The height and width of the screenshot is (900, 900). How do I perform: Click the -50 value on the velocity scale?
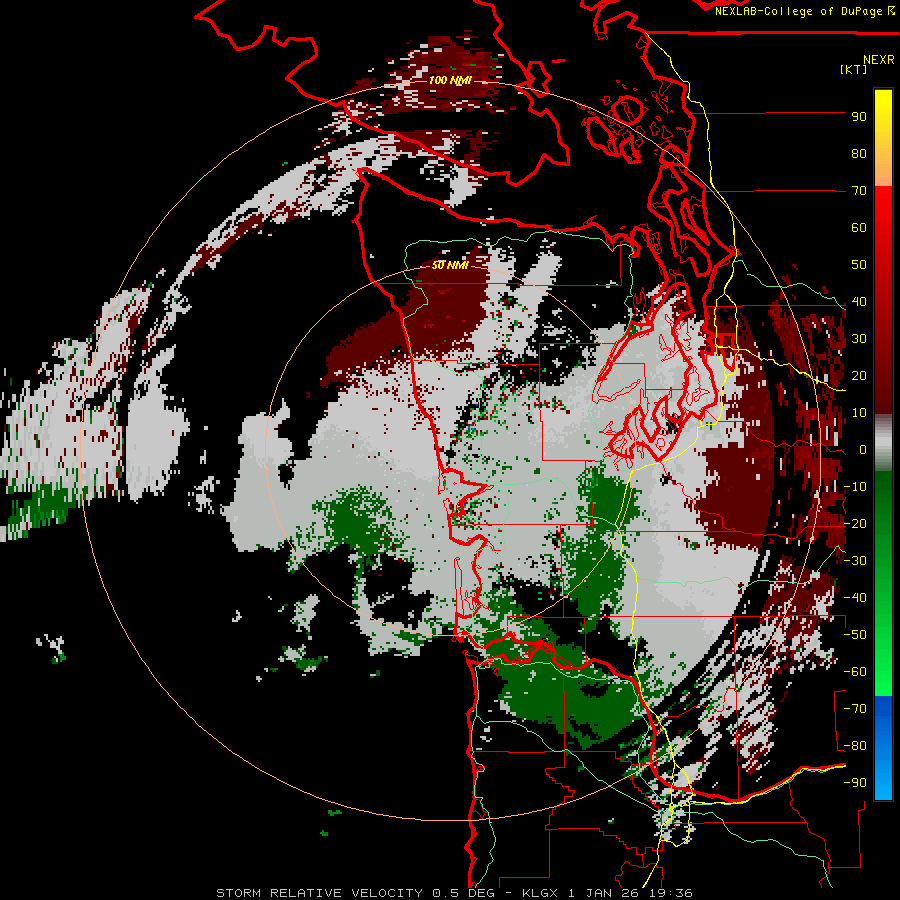[855, 635]
